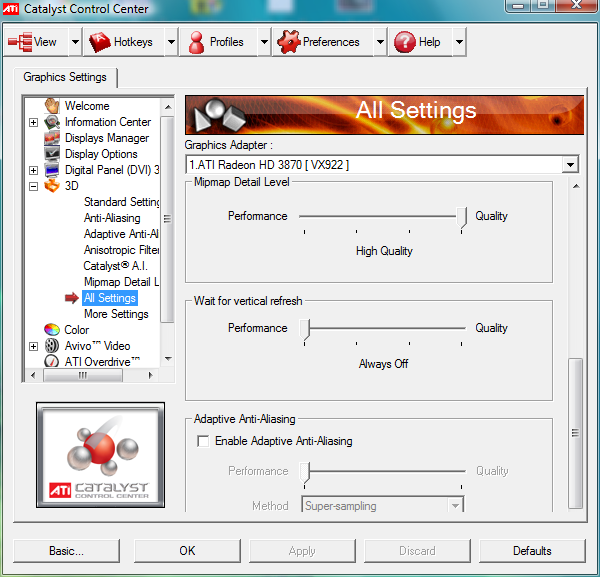Switch to Graphics Settings tab

(65, 77)
